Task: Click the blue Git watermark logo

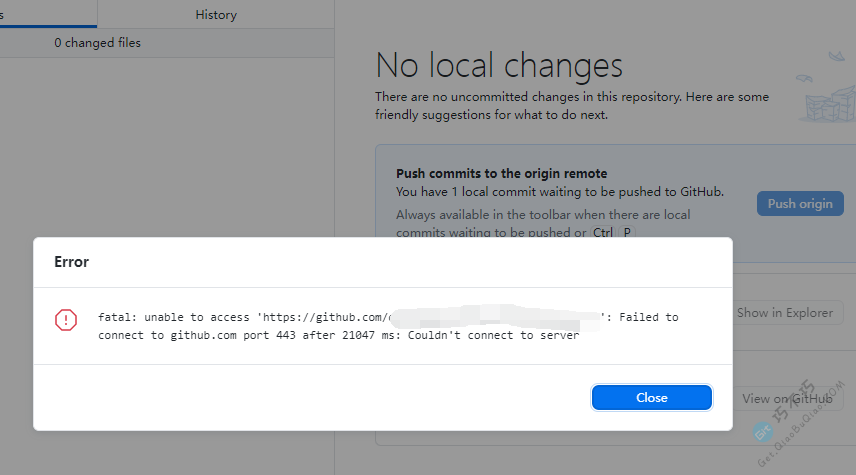Action: [763, 432]
